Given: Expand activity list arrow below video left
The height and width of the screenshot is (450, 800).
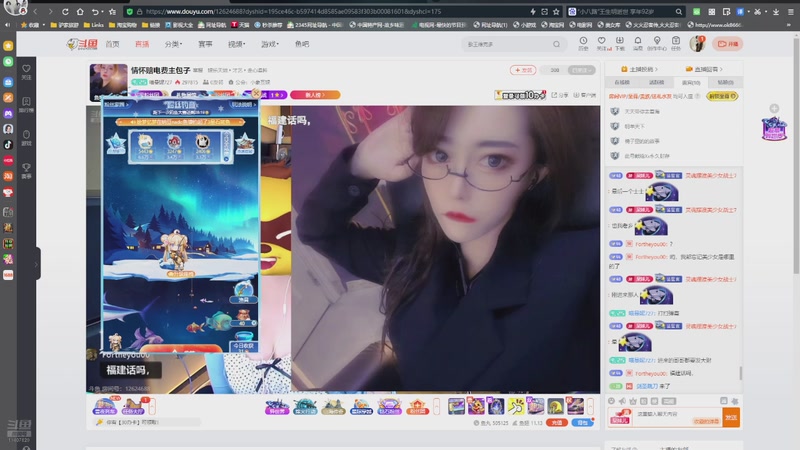Looking at the screenshot, I should 152,406.
